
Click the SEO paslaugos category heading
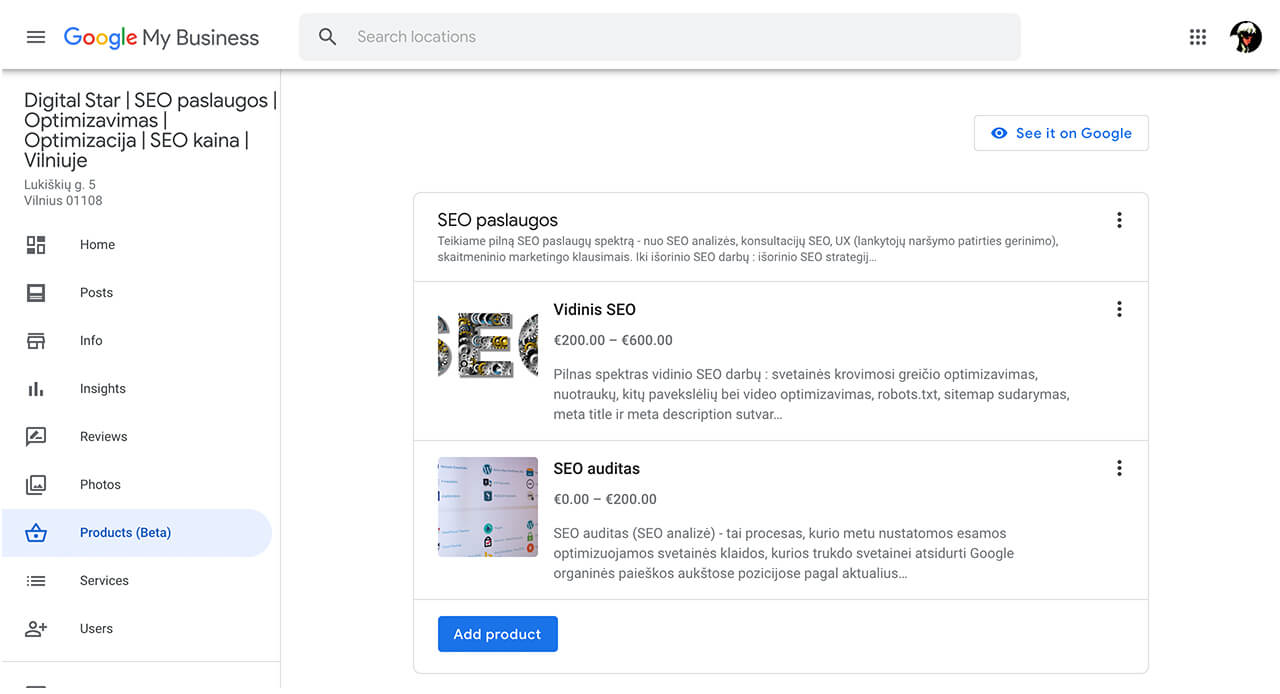click(x=498, y=220)
